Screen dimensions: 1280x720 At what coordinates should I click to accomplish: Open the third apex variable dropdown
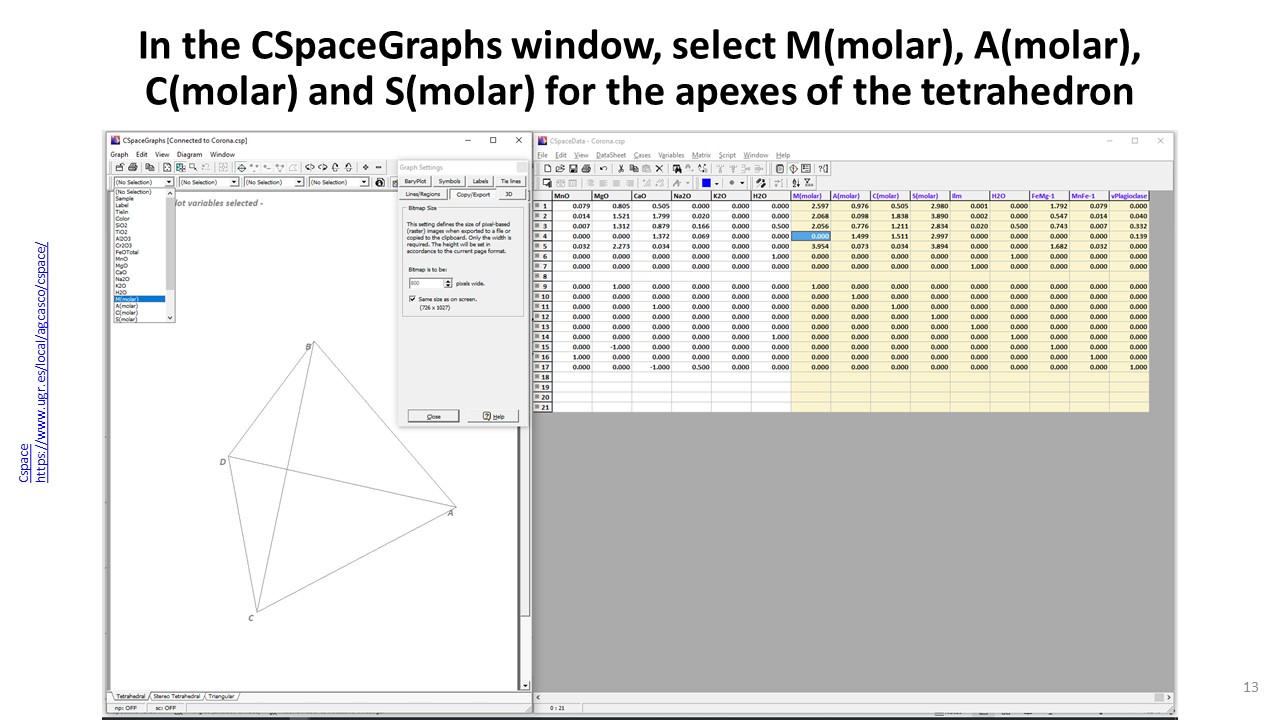tap(299, 183)
